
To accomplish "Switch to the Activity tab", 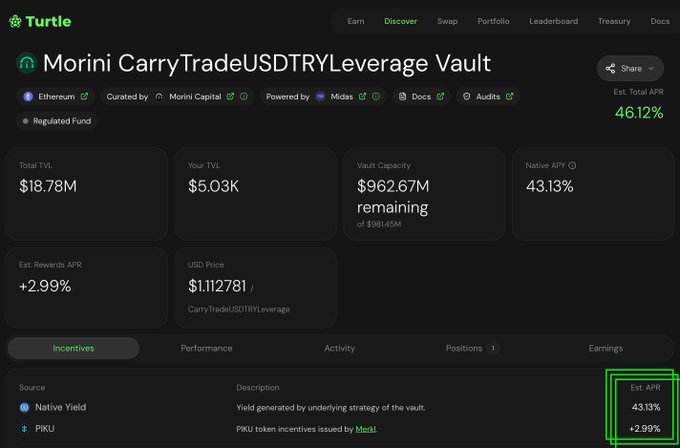I will (x=340, y=348).
